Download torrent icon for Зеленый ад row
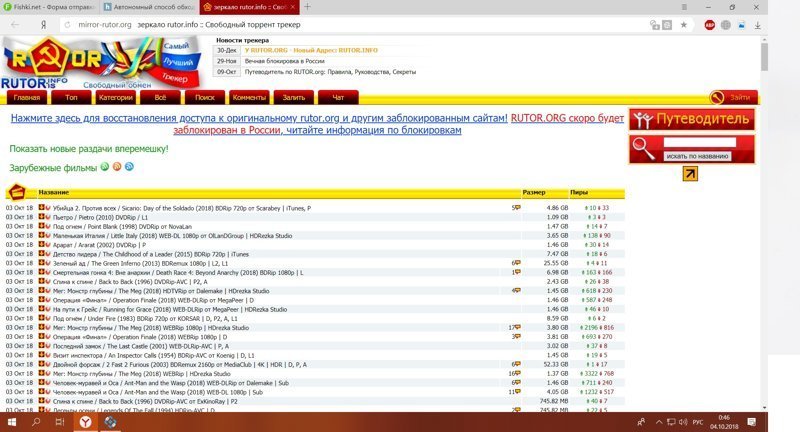The width and height of the screenshot is (800, 432). pos(41,263)
